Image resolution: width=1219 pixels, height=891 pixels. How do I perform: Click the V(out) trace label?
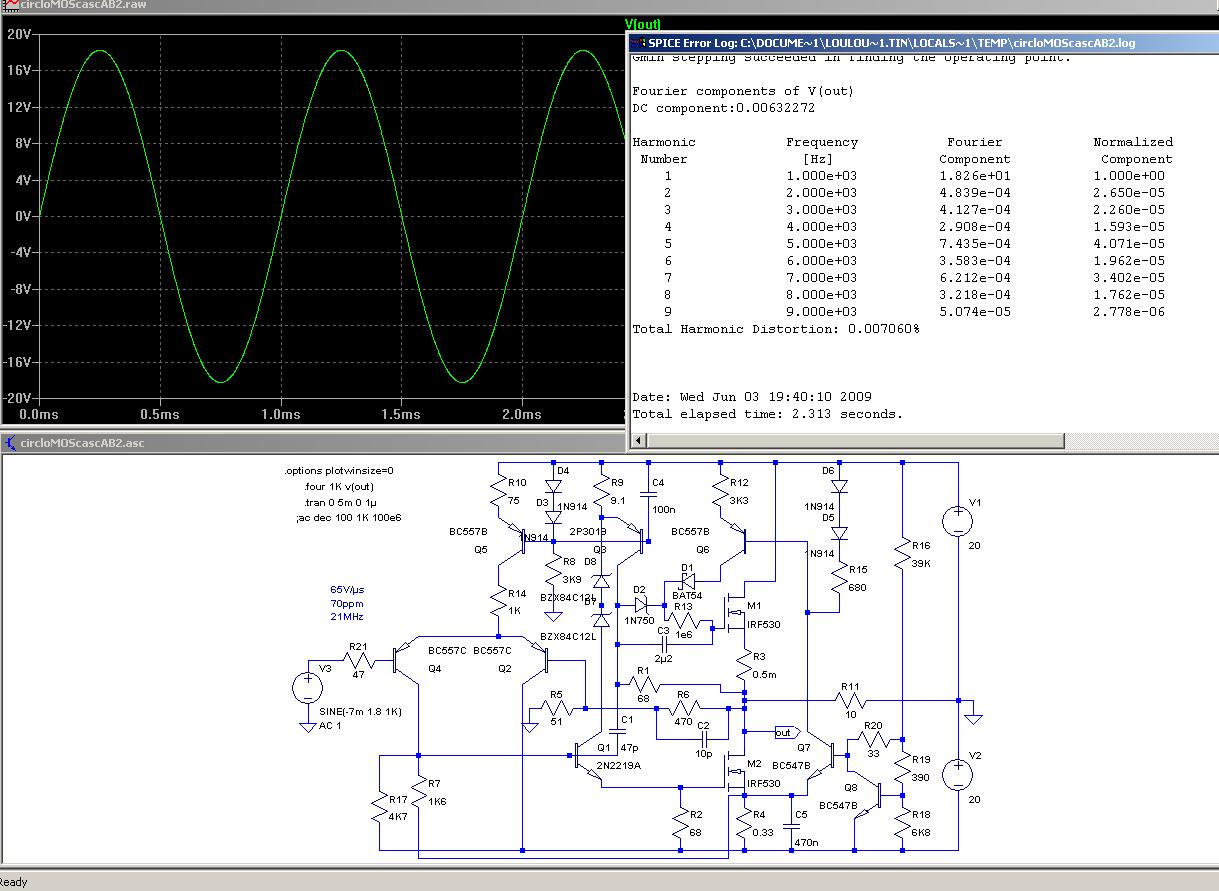click(x=643, y=24)
